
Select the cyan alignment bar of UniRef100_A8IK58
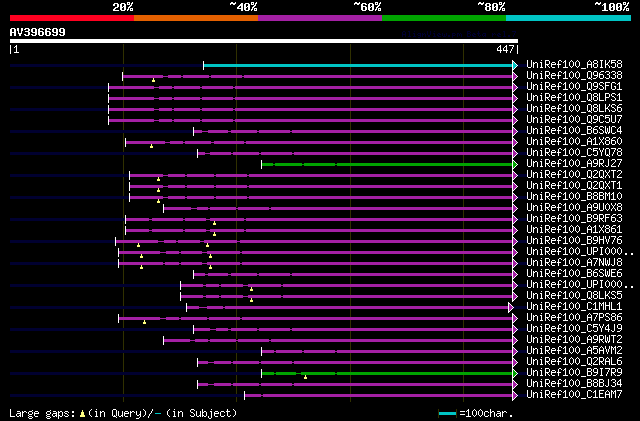[358, 65]
